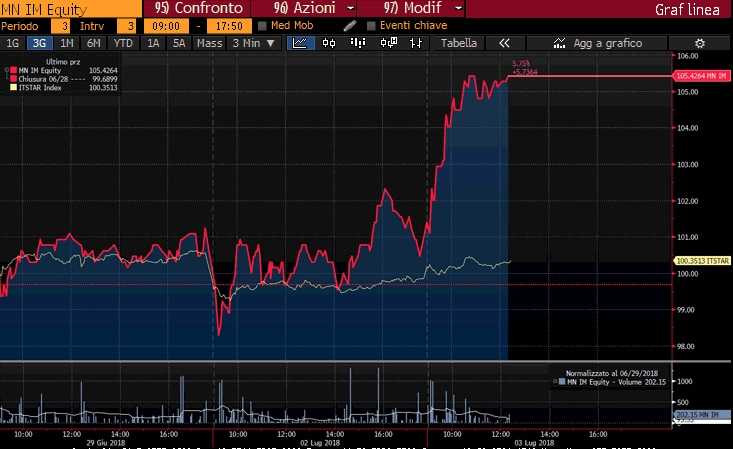Click the 105.4264 MN IM price label
The image size is (733, 449).
pos(701,76)
